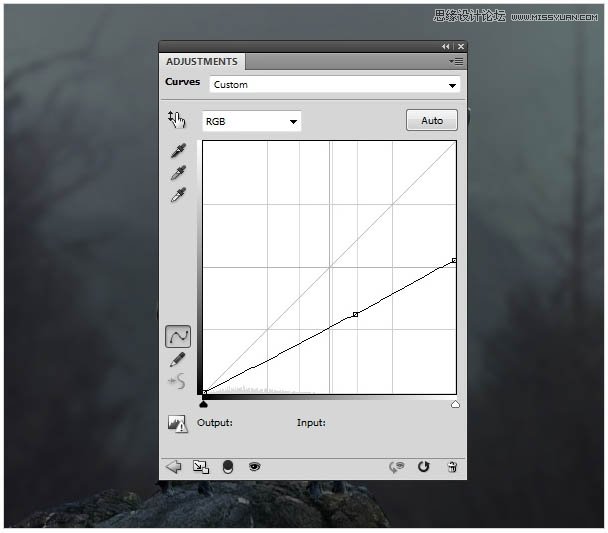Click the histogram warning recalculate icon
Image resolution: width=608 pixels, height=533 pixels.
click(x=178, y=423)
